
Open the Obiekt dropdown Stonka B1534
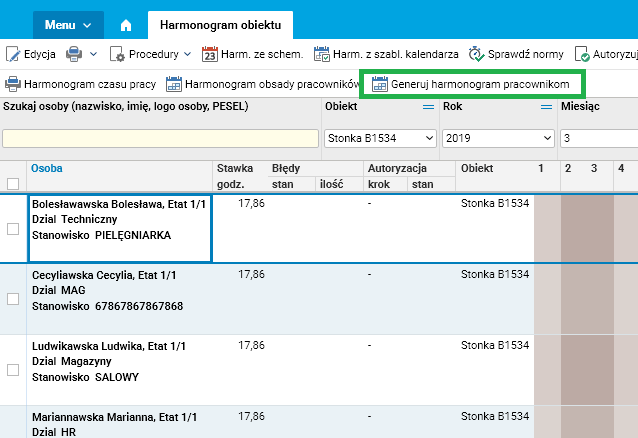click(x=381, y=138)
